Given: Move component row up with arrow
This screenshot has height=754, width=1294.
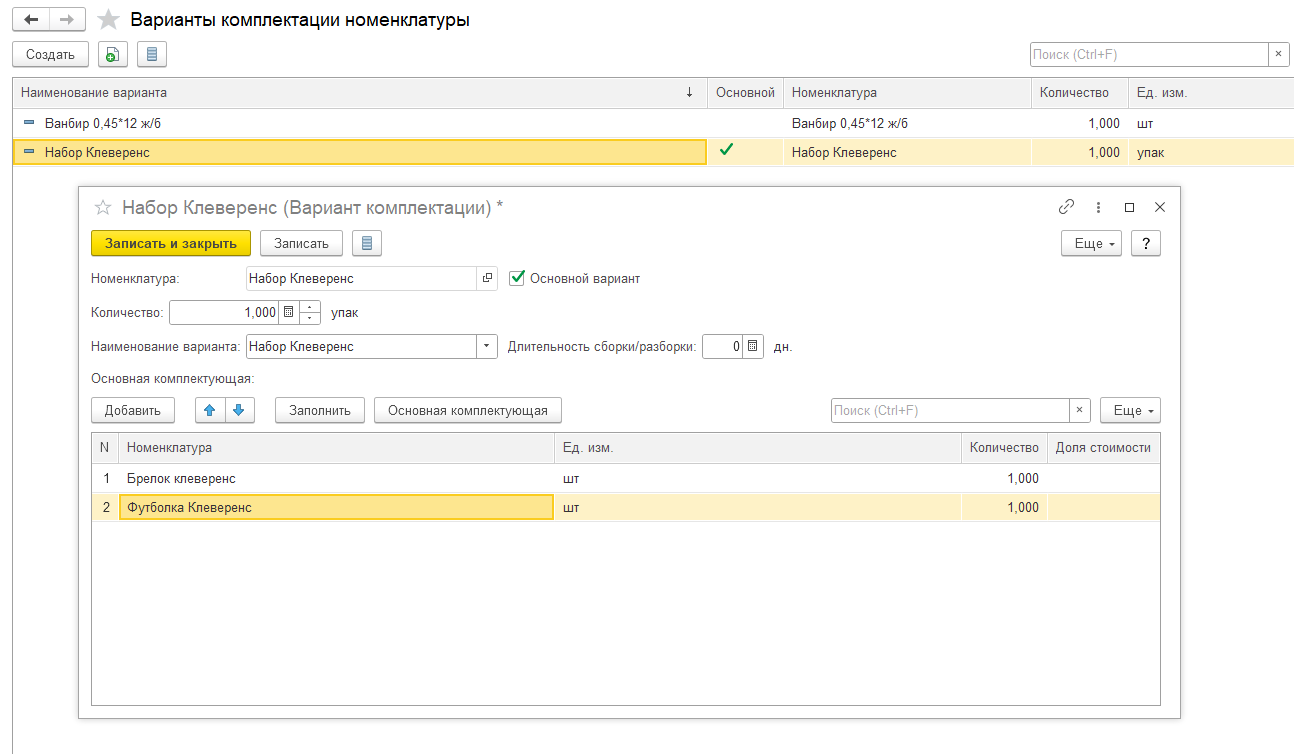Looking at the screenshot, I should click(x=210, y=410).
